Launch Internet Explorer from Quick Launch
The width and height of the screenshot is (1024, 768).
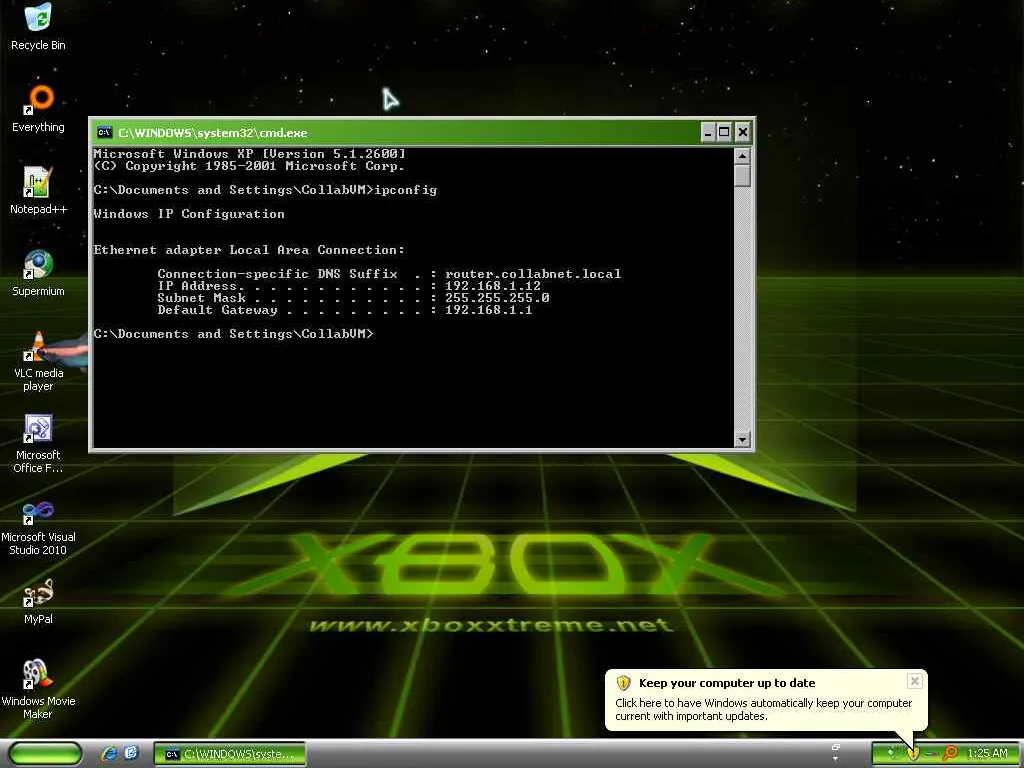pos(109,754)
